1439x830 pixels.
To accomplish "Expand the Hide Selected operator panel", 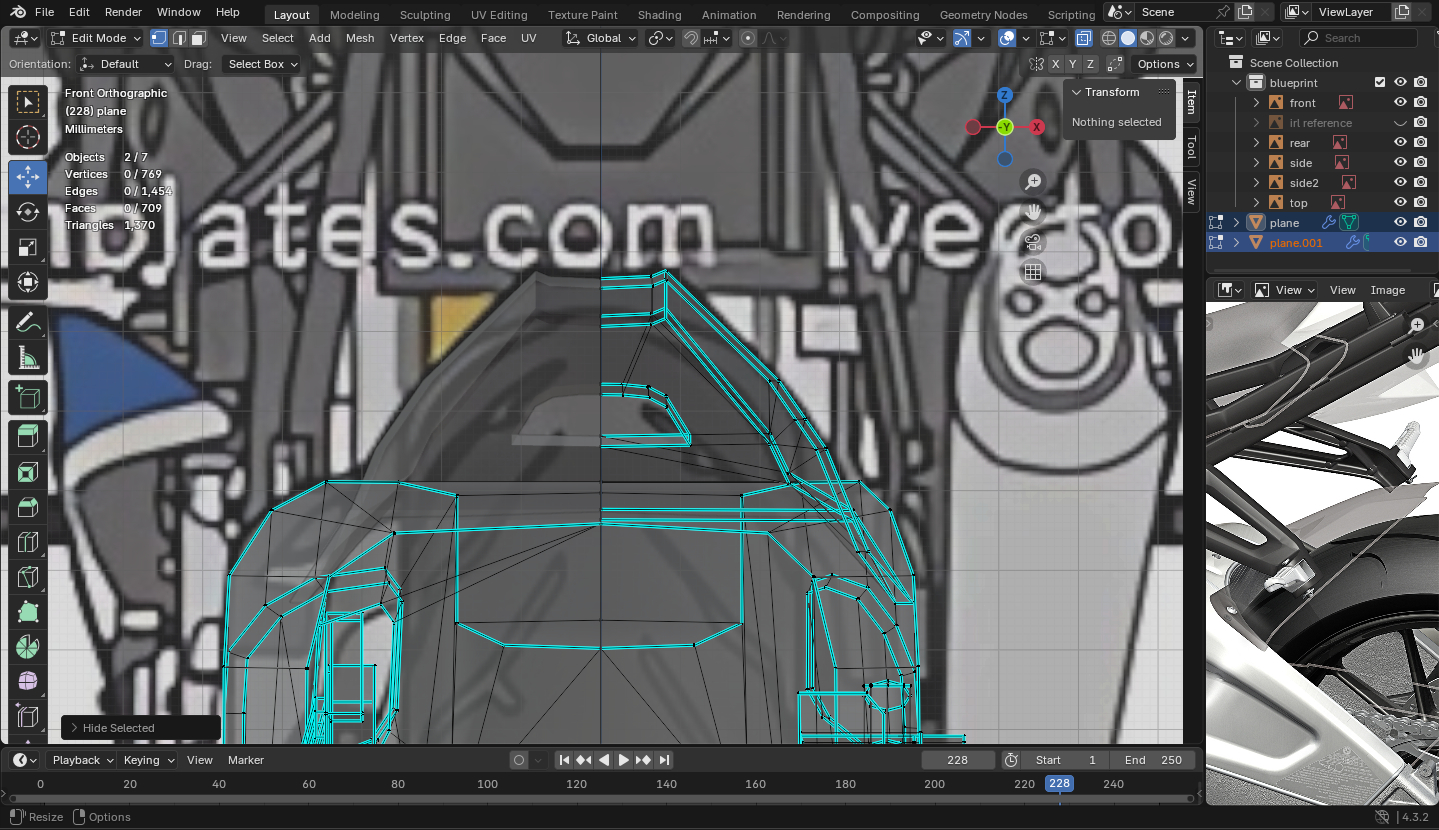I will tap(74, 728).
